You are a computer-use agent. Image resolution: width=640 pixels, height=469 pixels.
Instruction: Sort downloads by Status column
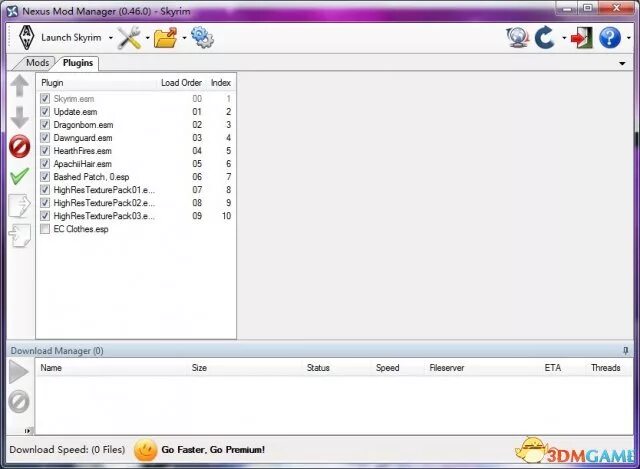pos(337,368)
